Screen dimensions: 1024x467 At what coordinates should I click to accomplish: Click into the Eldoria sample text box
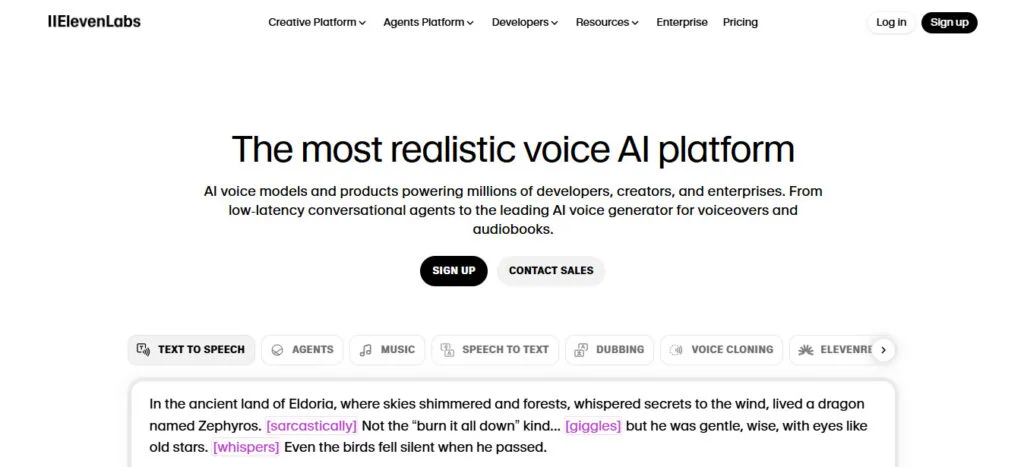coord(511,425)
